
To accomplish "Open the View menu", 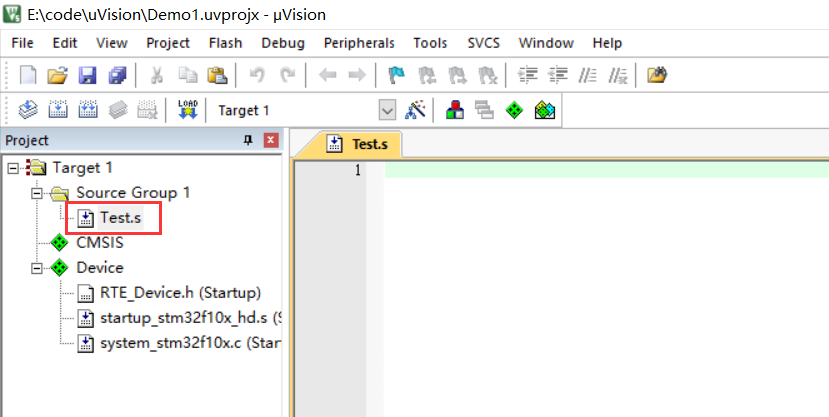I will coord(112,43).
